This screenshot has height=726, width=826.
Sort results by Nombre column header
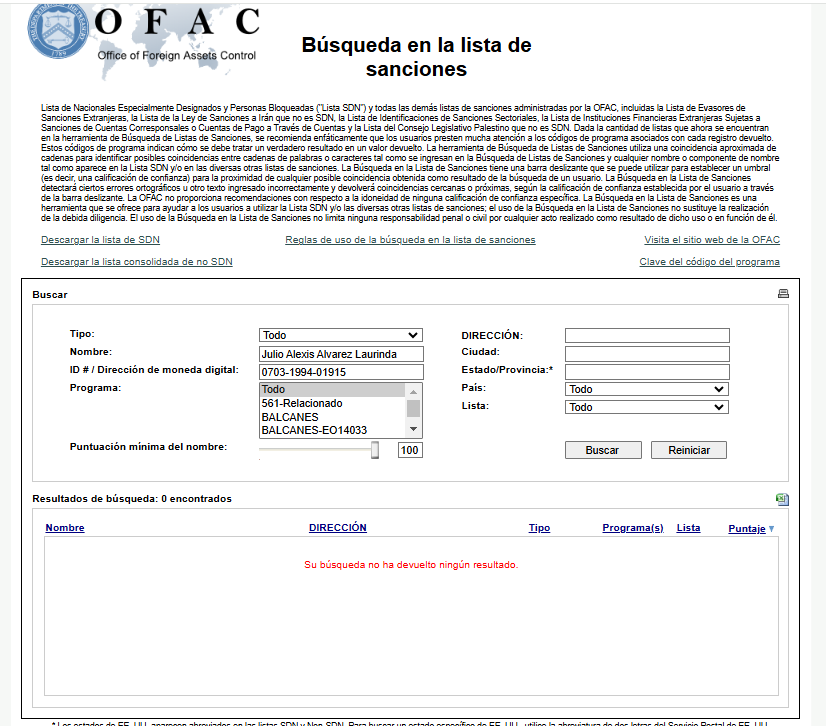pos(65,528)
